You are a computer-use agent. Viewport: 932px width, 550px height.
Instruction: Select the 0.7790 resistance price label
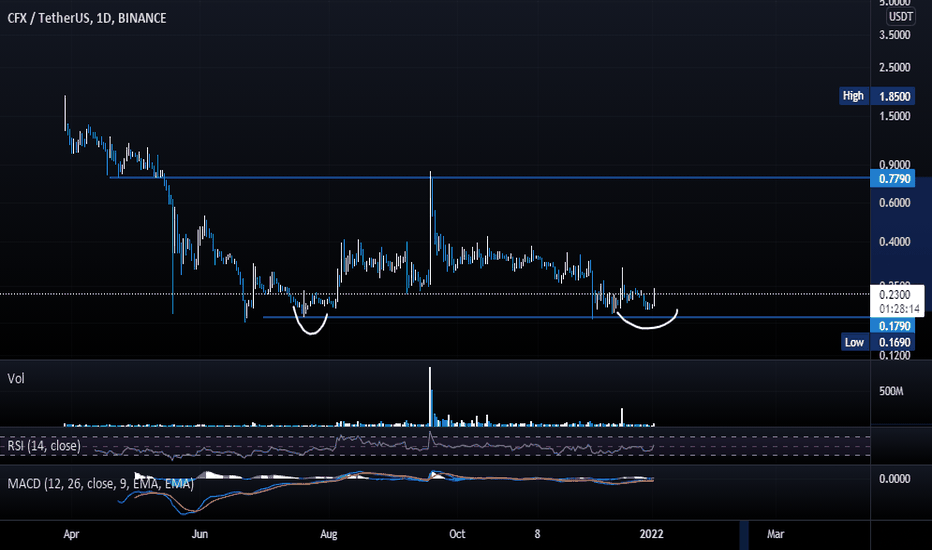(x=892, y=178)
